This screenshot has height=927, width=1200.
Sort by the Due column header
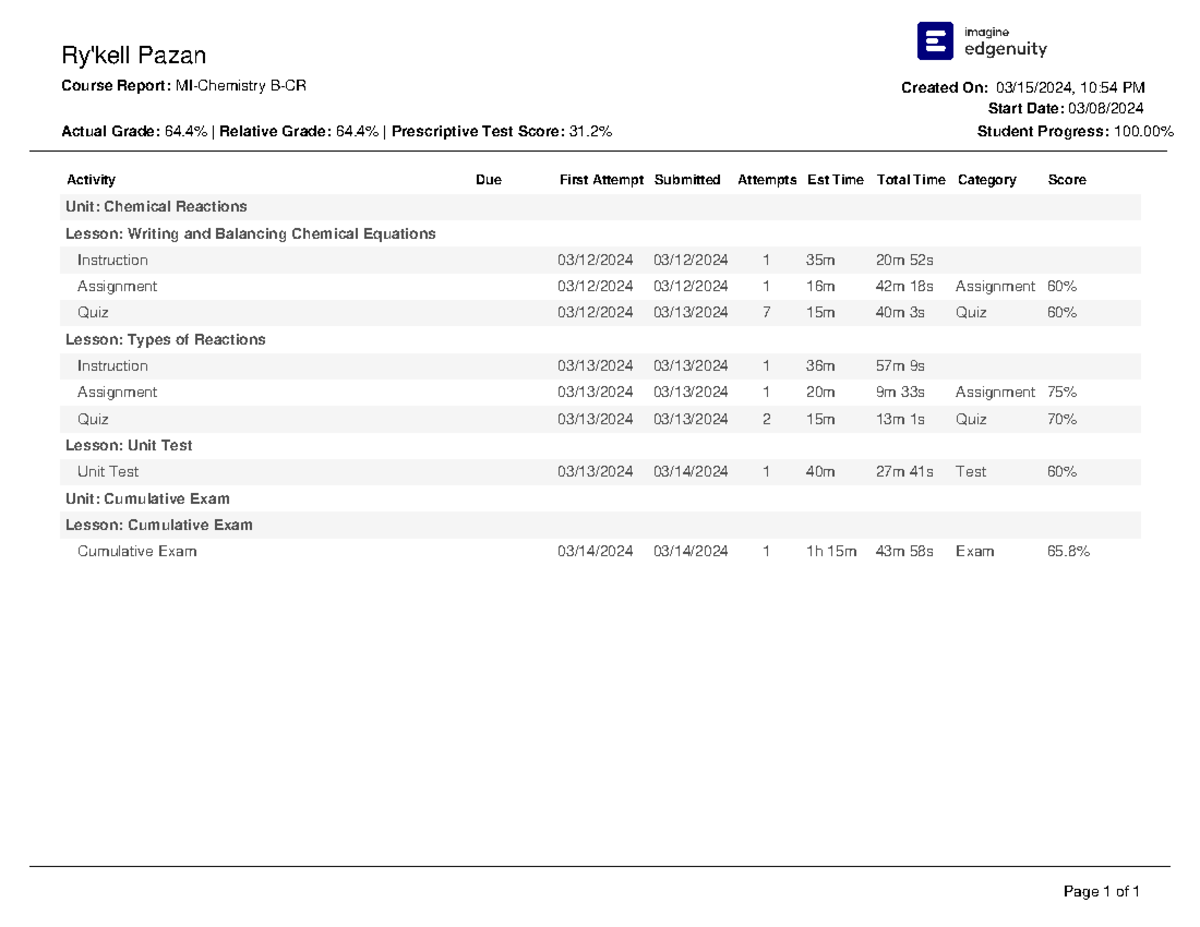point(487,180)
